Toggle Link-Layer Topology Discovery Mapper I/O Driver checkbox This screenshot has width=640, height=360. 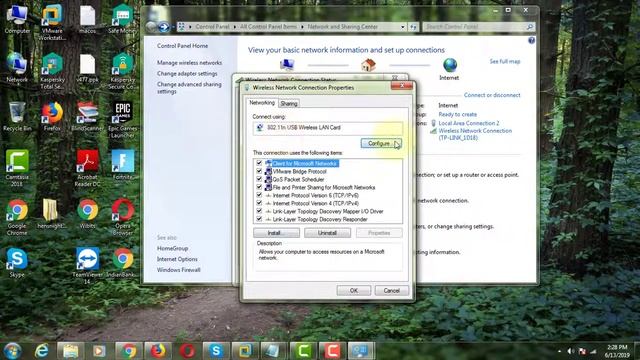(259, 211)
